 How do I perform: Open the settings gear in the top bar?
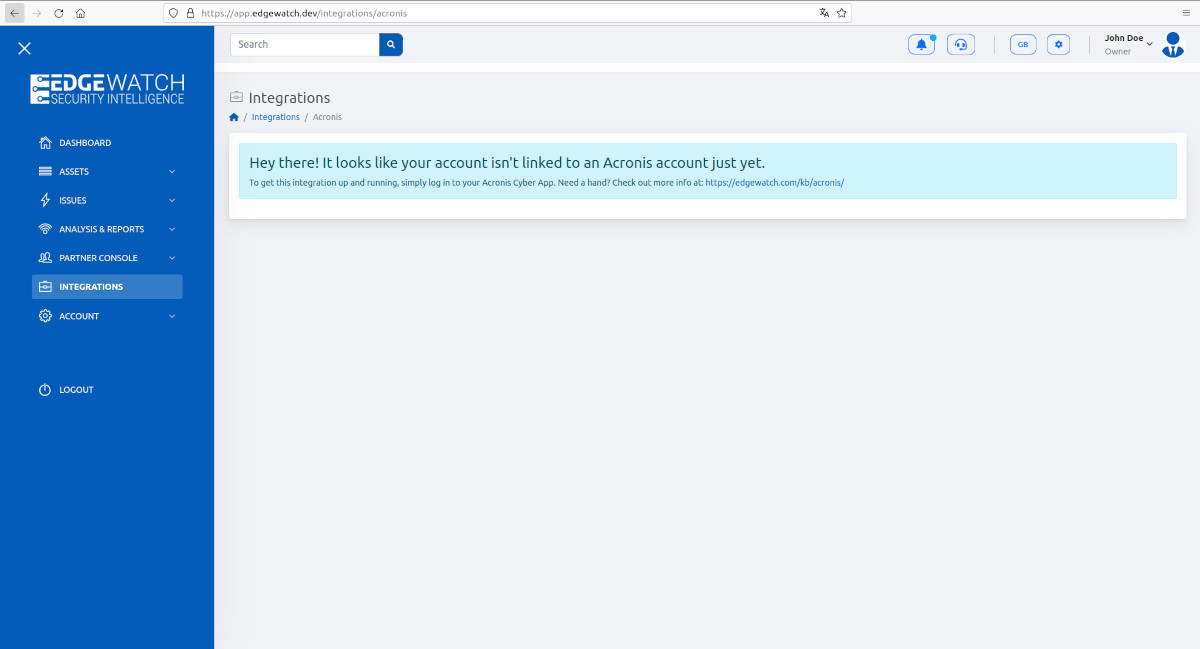[1058, 44]
